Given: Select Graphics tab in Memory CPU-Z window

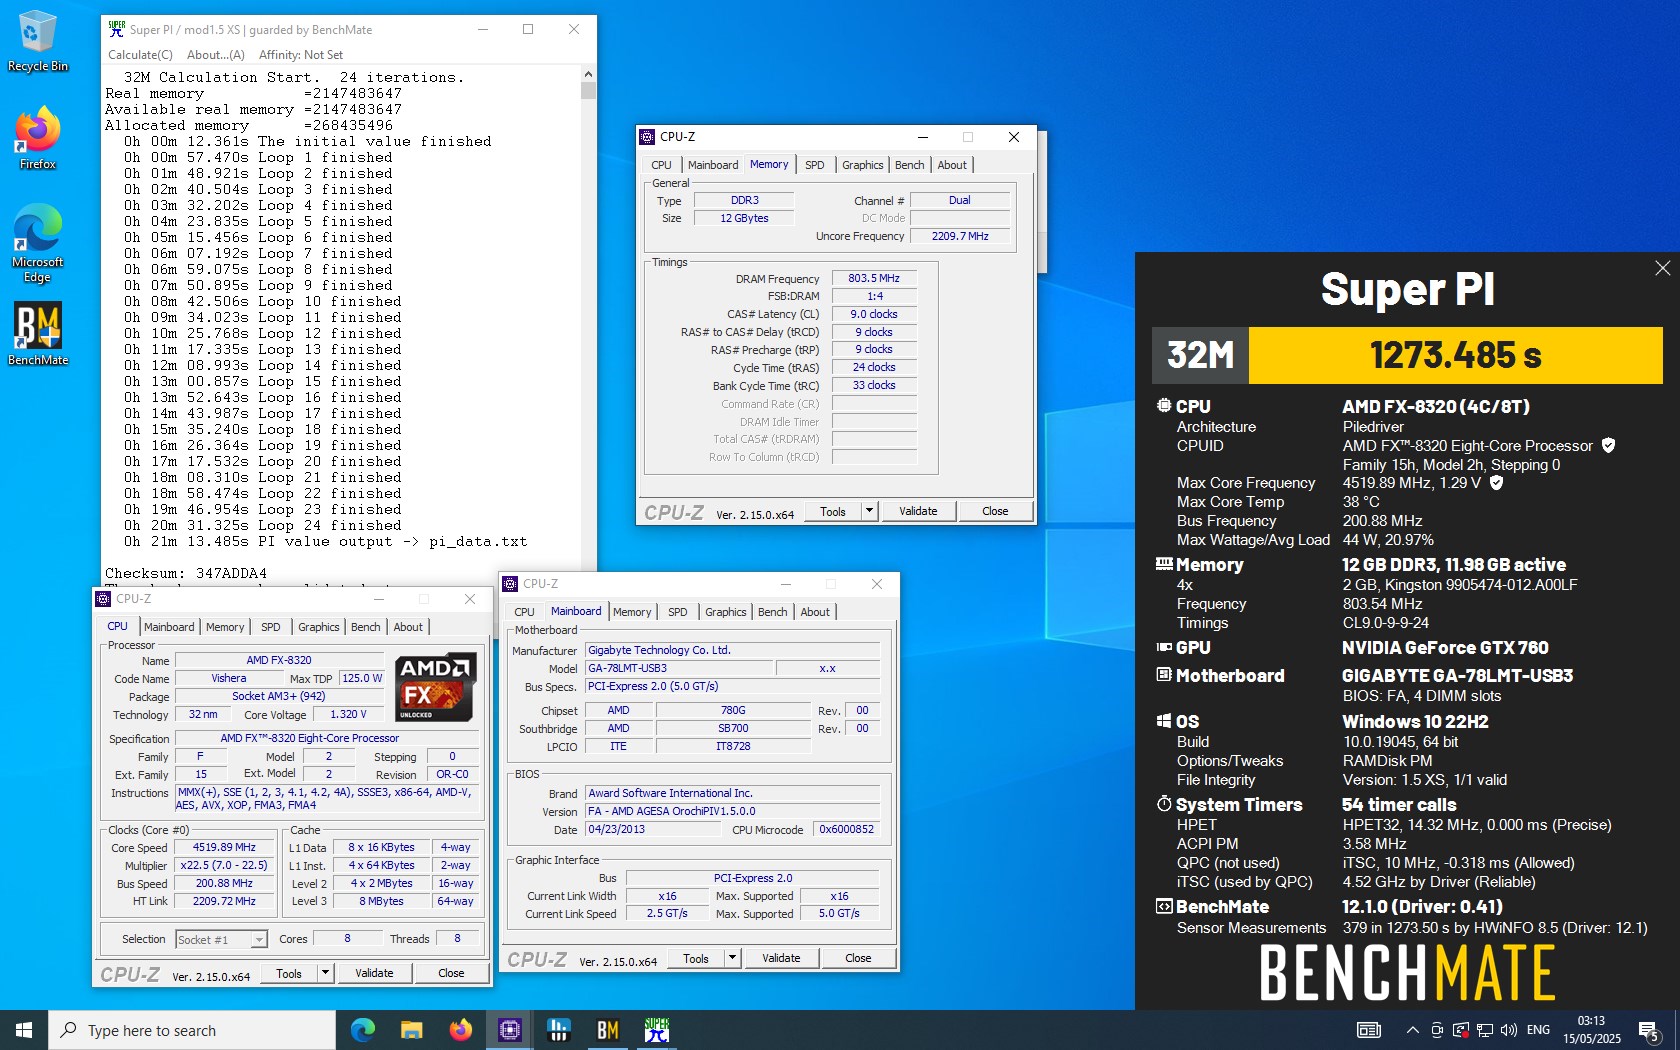Looking at the screenshot, I should (862, 165).
